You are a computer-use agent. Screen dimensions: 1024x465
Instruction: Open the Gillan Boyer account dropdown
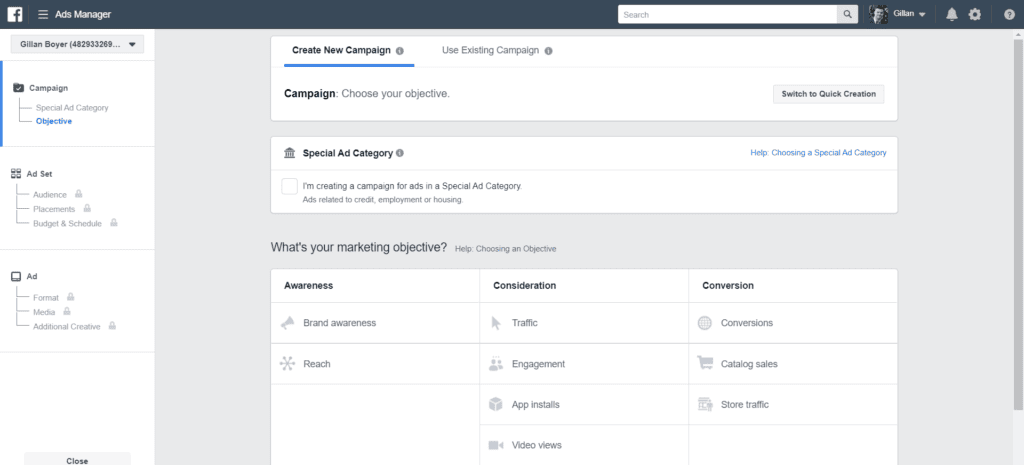[78, 44]
